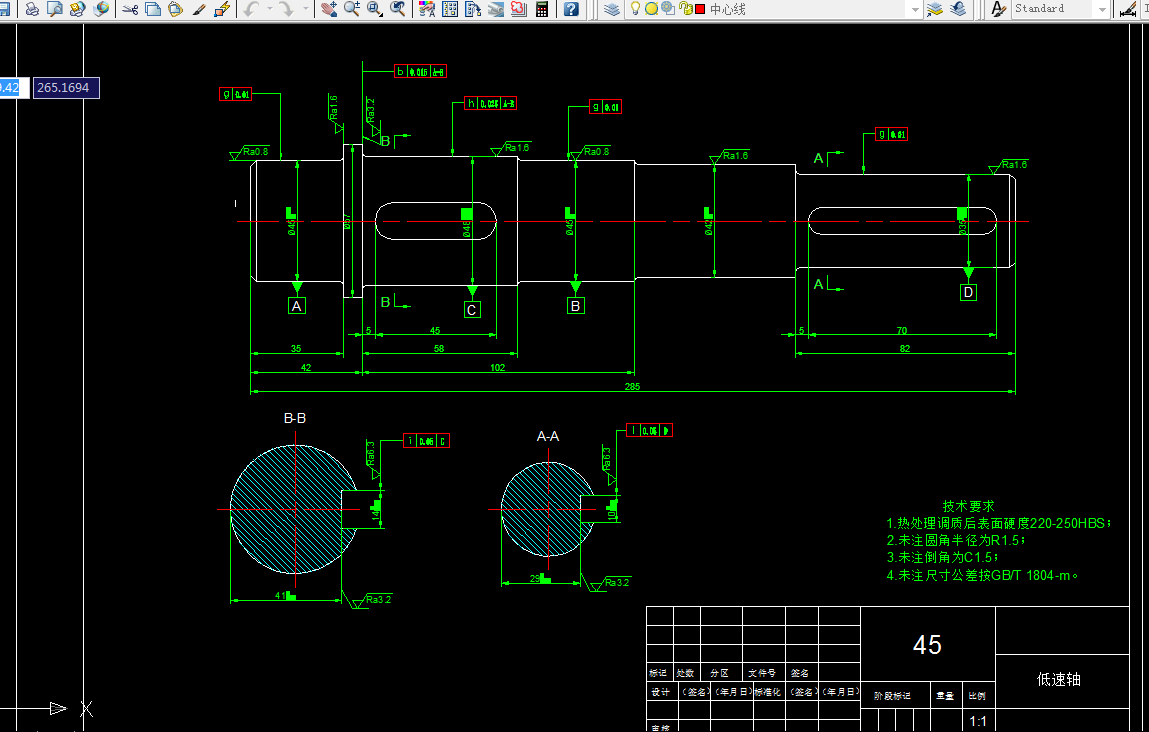The image size is (1149, 732).
Task: Click the B-B section view label
Action: click(x=295, y=418)
